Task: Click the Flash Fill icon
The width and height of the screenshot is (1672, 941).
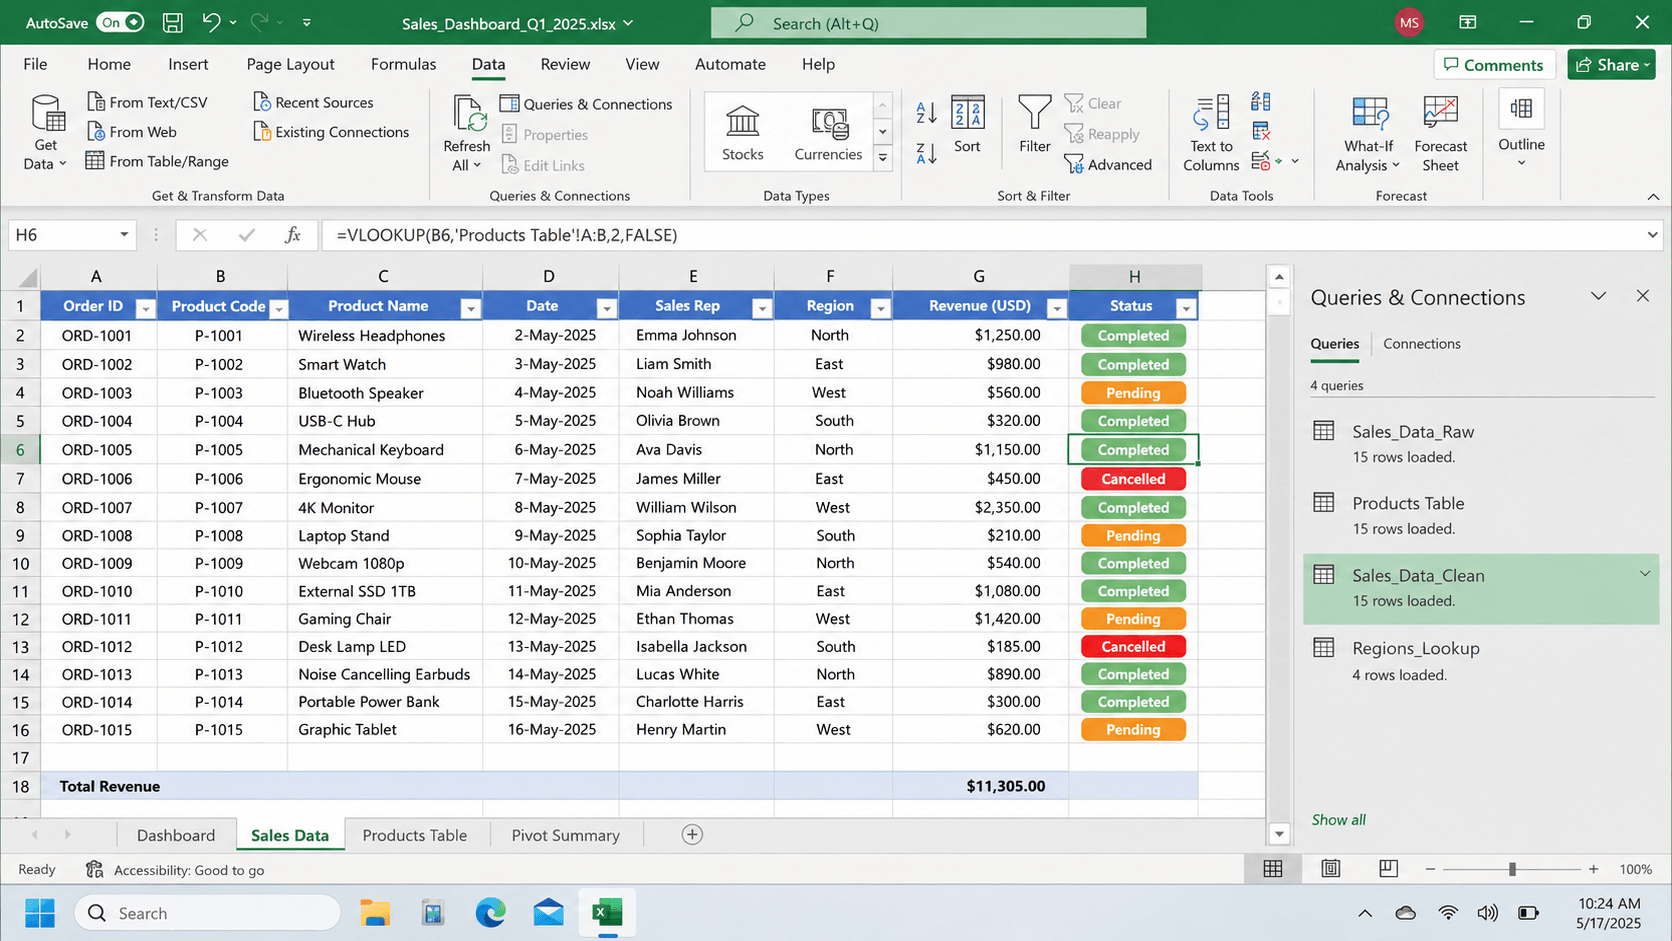Action: (1261, 102)
